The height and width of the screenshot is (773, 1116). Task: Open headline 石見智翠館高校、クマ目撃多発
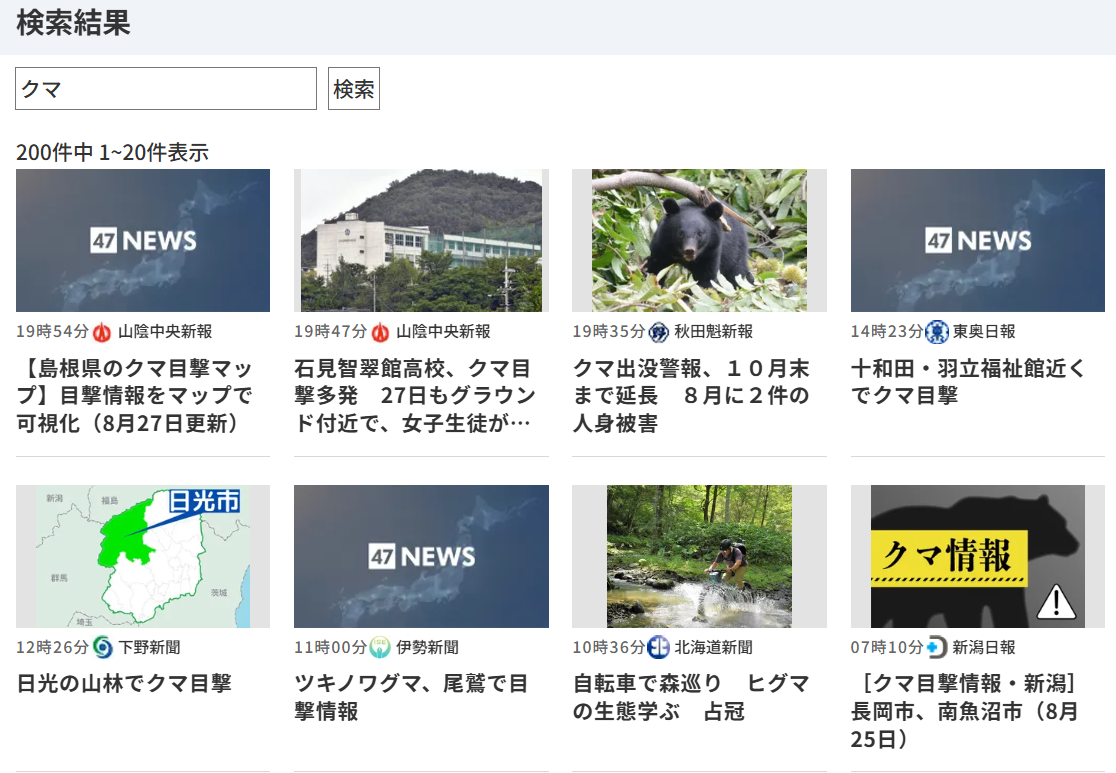415,396
